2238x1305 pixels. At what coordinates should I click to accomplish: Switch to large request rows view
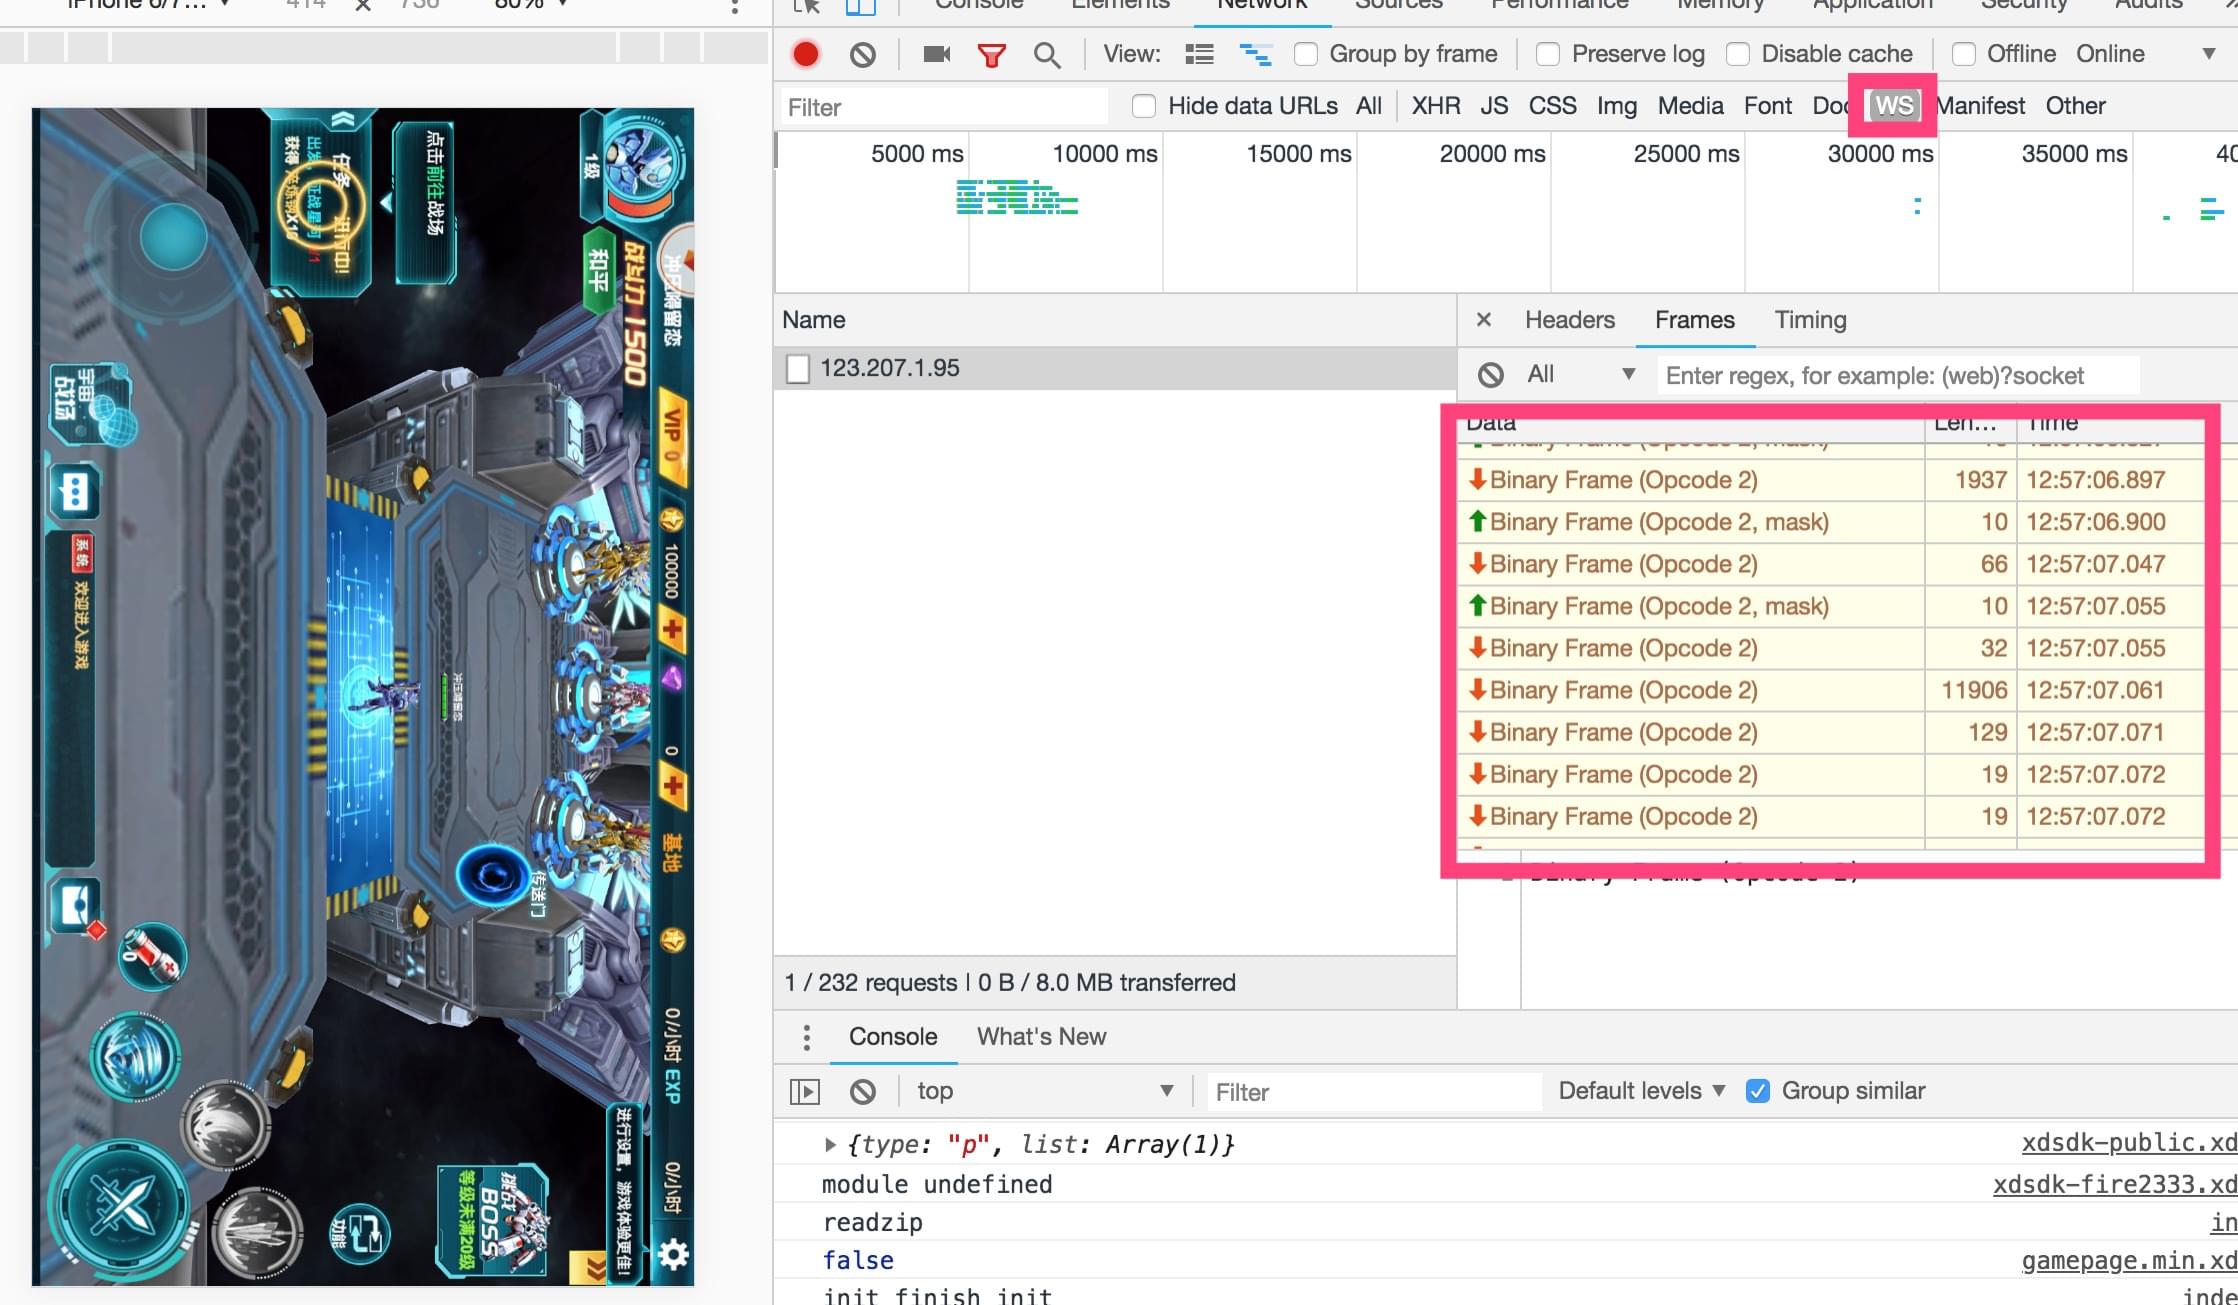[1199, 54]
